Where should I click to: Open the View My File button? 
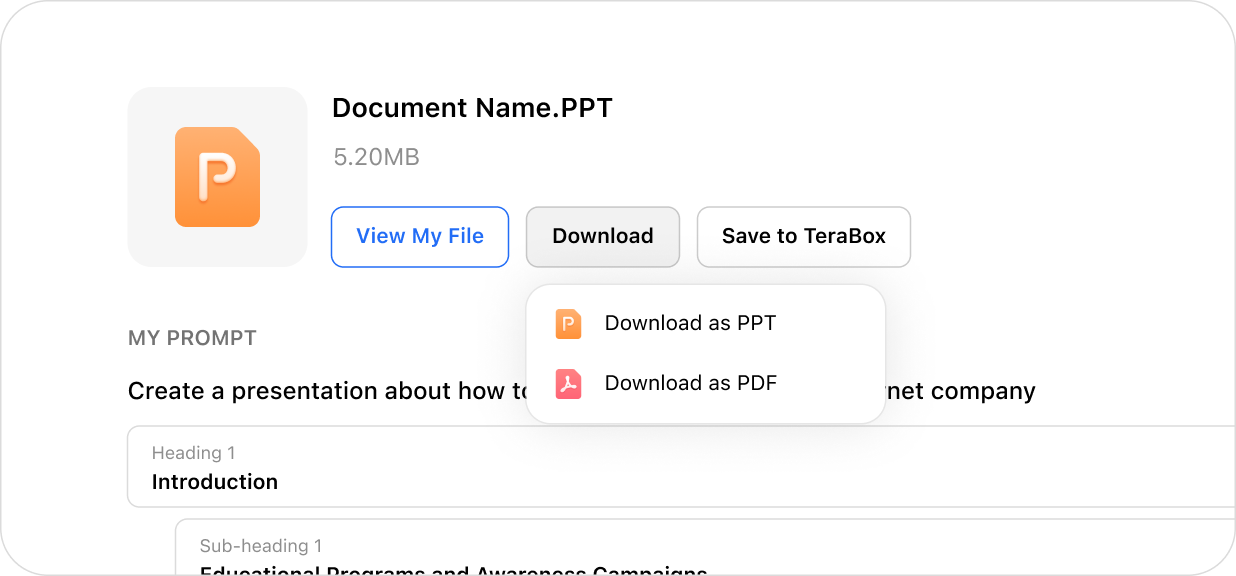coord(420,237)
